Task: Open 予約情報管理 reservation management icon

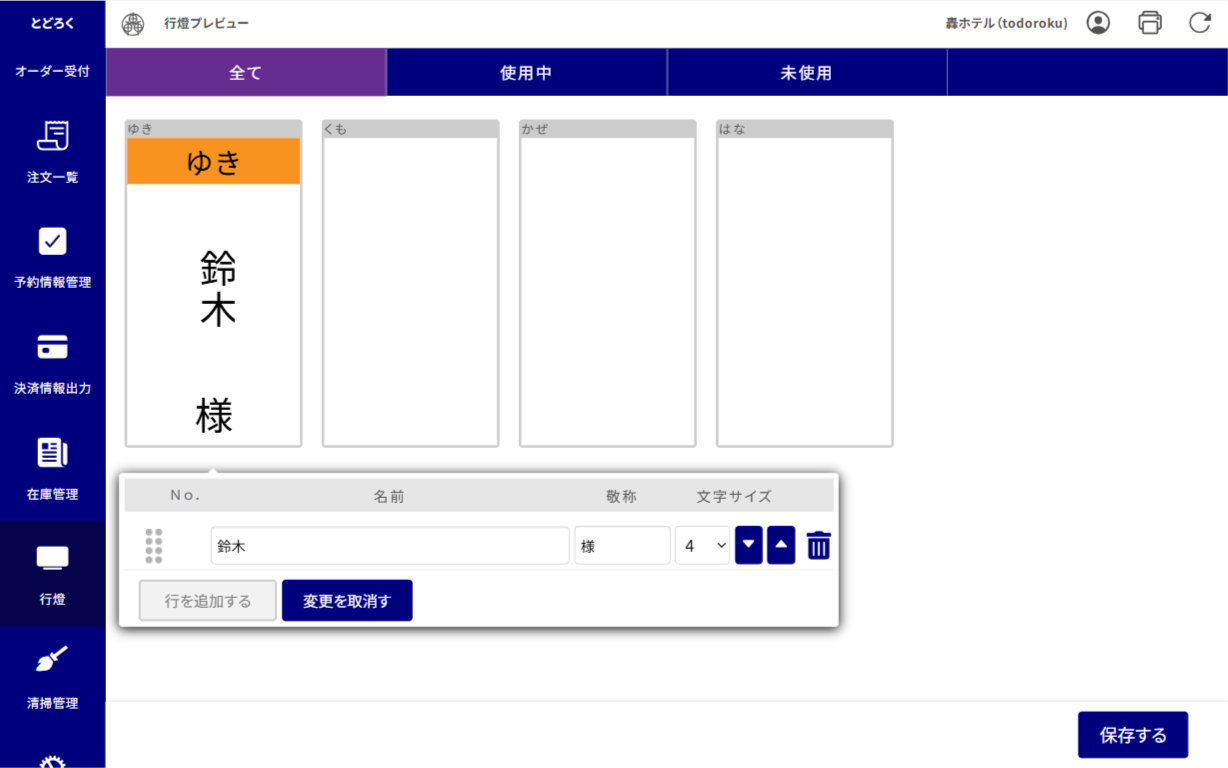Action: 52,242
